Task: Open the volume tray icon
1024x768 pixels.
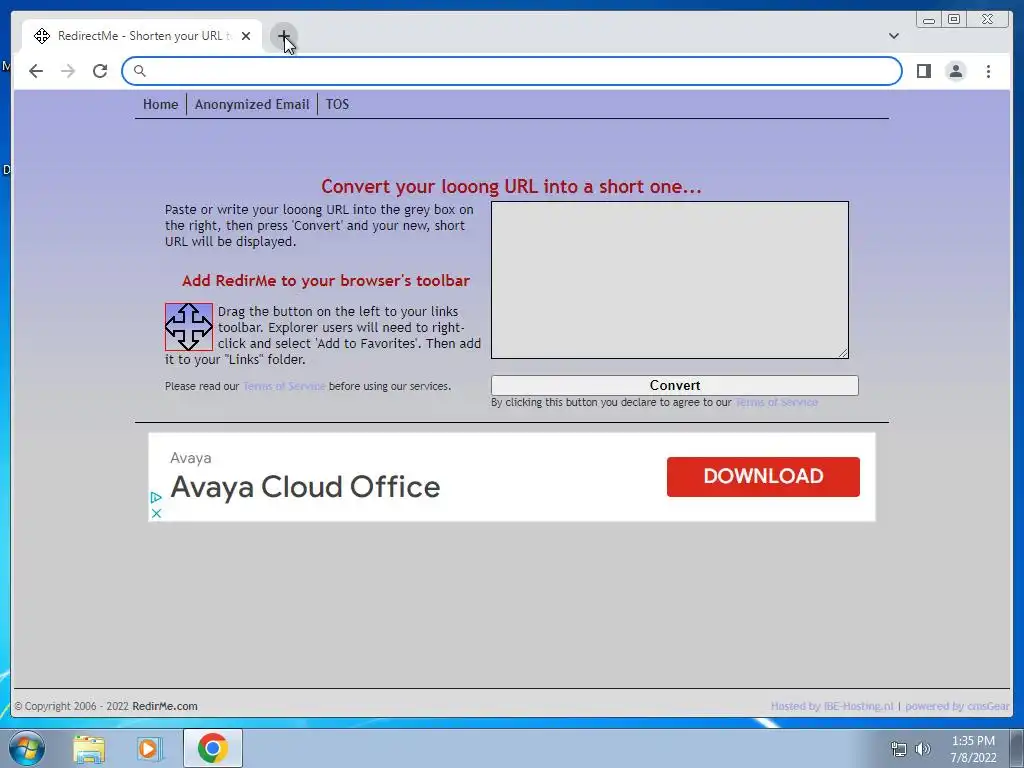Action: (x=923, y=749)
